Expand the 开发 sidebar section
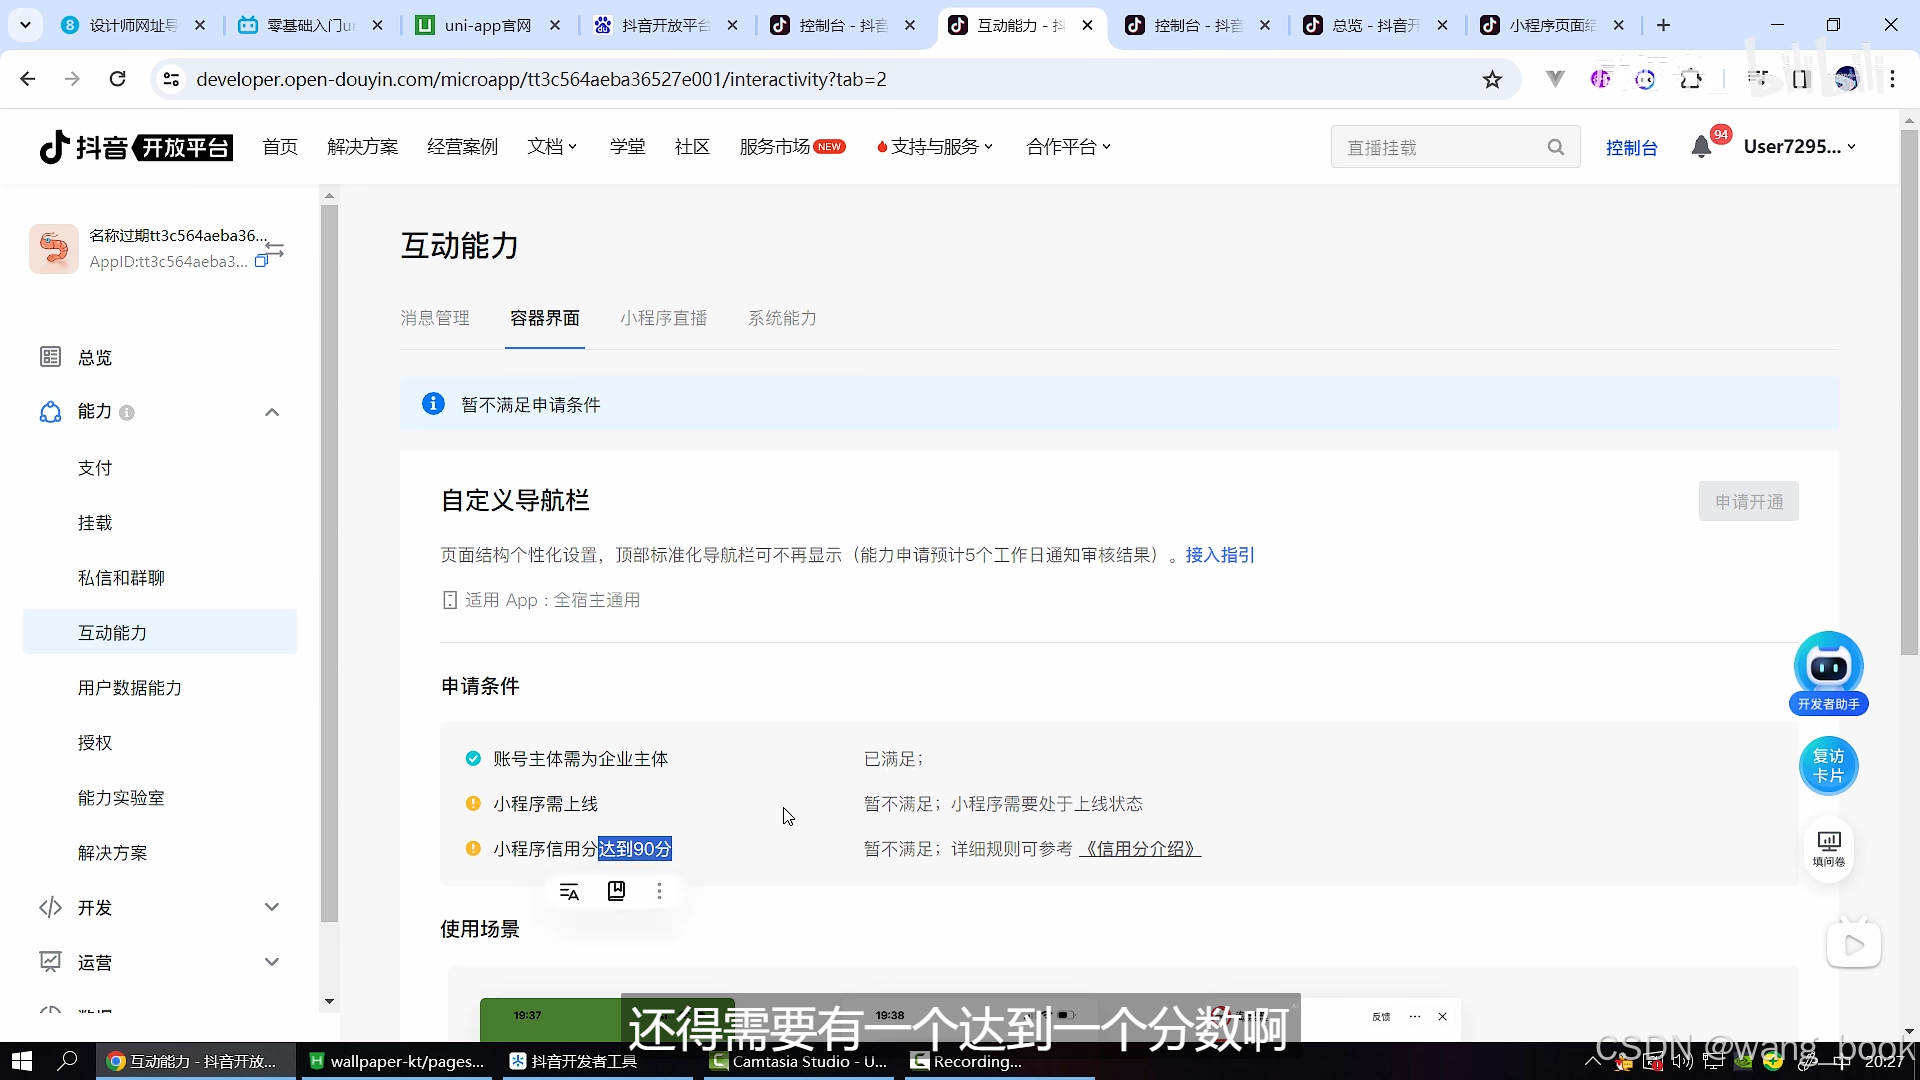This screenshot has width=1920, height=1080. tap(272, 907)
